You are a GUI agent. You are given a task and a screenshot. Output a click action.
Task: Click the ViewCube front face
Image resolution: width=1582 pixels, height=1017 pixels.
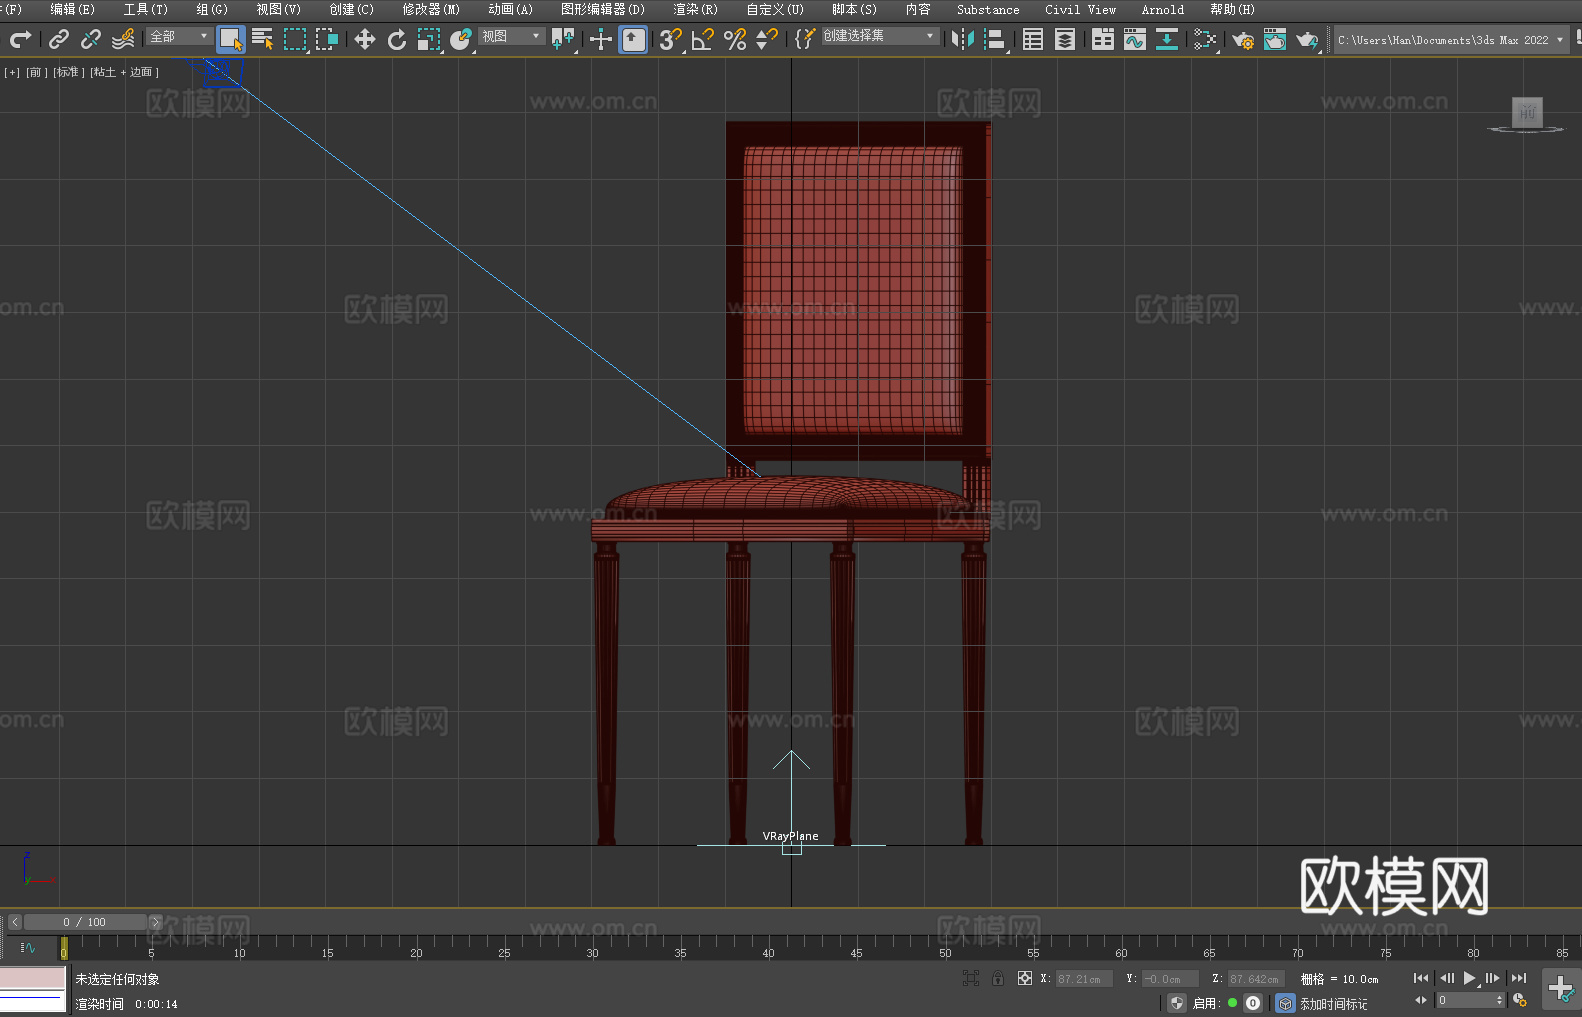pos(1527,112)
